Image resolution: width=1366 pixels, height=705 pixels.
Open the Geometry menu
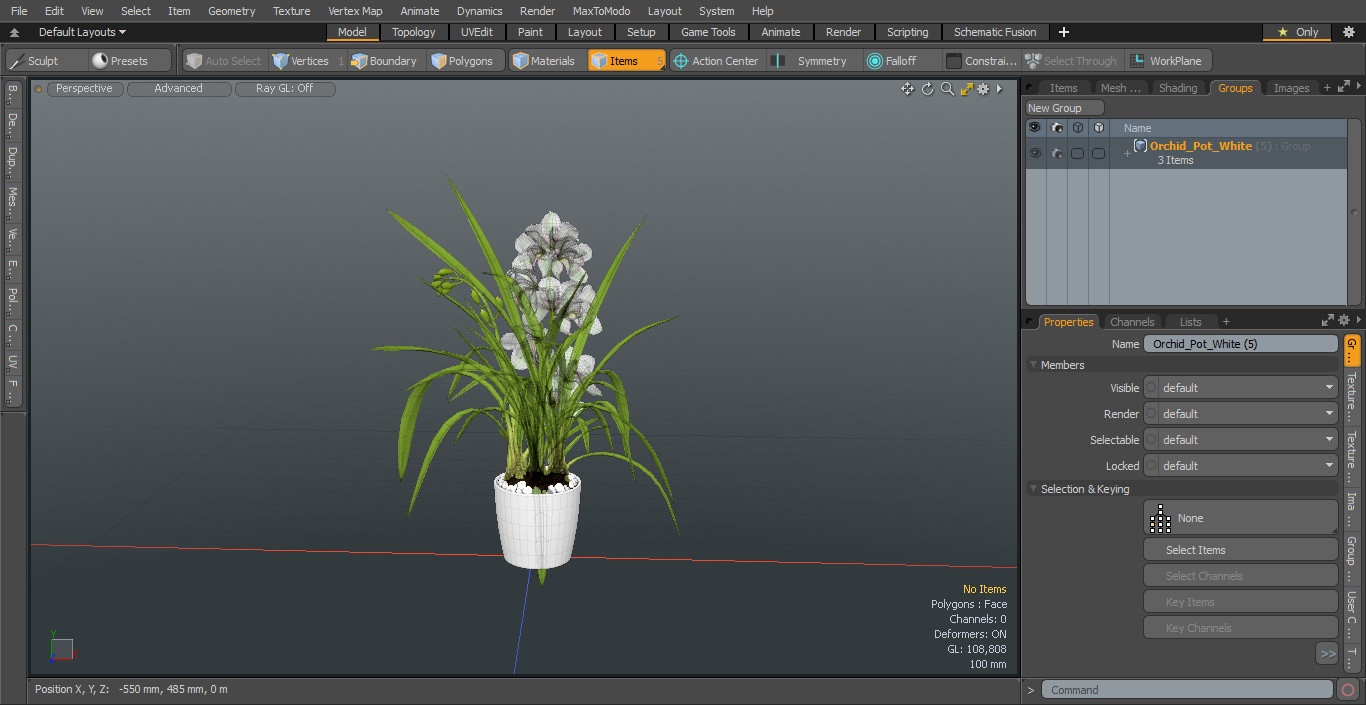(x=231, y=11)
